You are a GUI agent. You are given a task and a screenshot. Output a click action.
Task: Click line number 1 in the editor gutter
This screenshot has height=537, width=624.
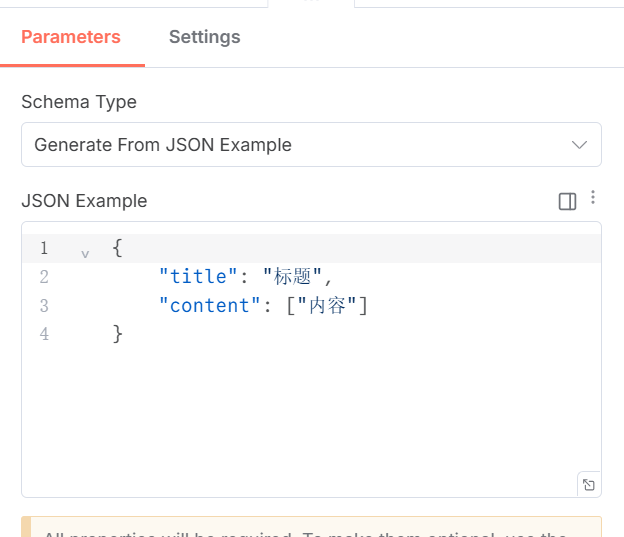(x=44, y=248)
